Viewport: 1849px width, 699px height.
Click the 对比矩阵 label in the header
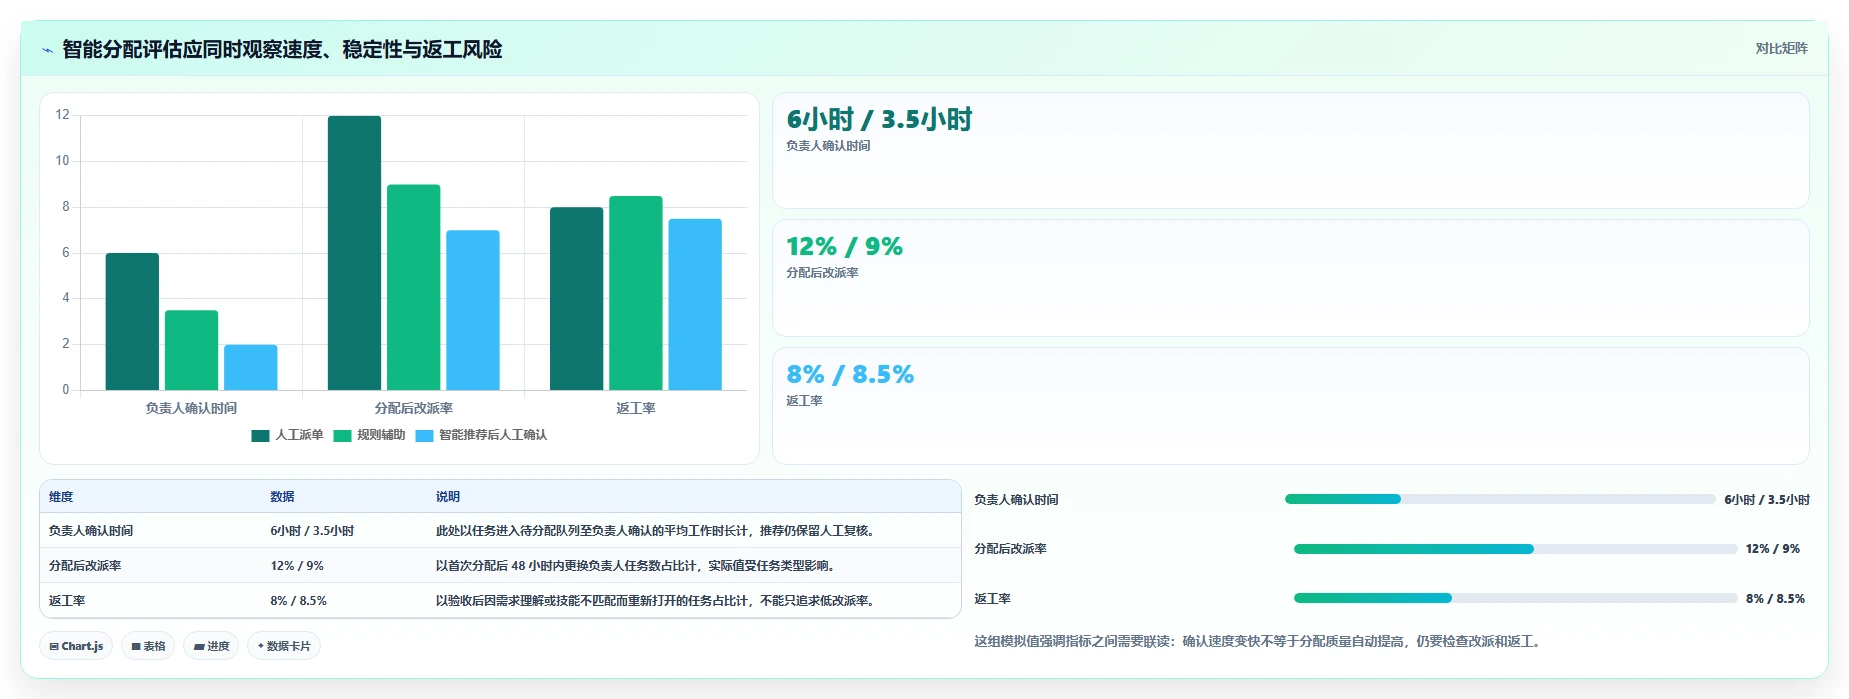[1781, 48]
